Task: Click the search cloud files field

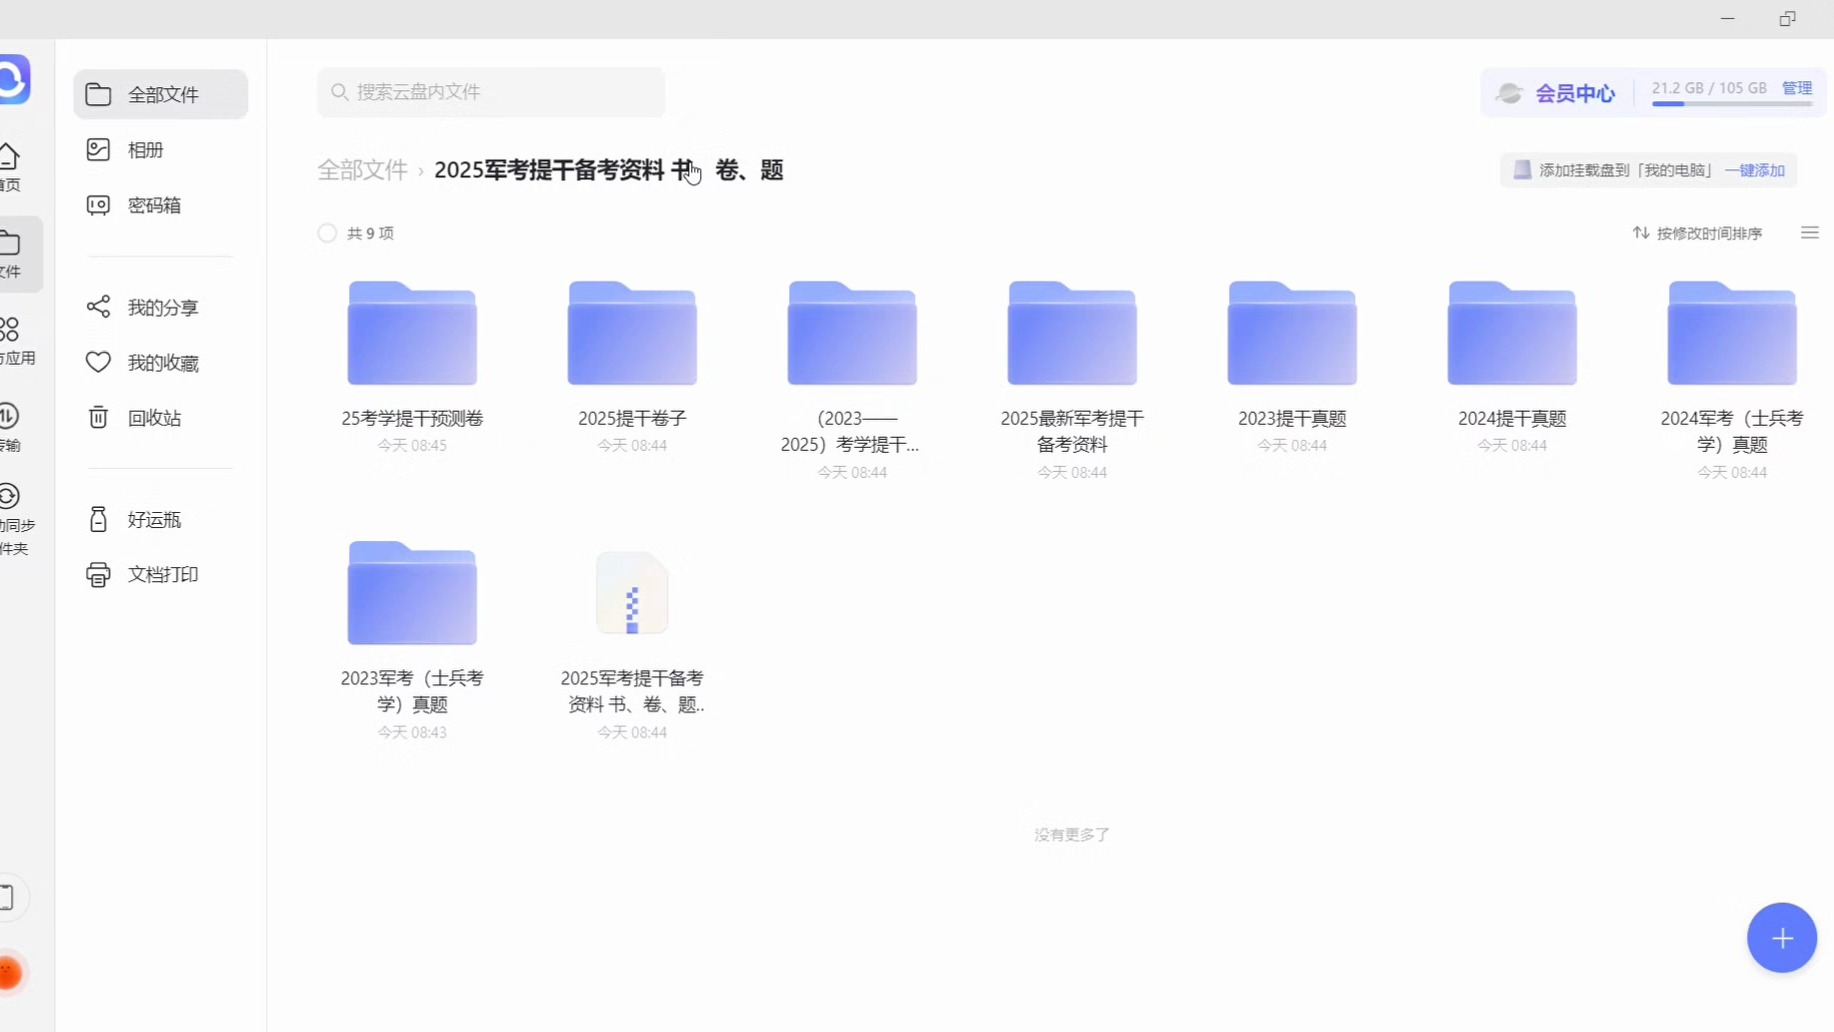Action: click(x=491, y=92)
